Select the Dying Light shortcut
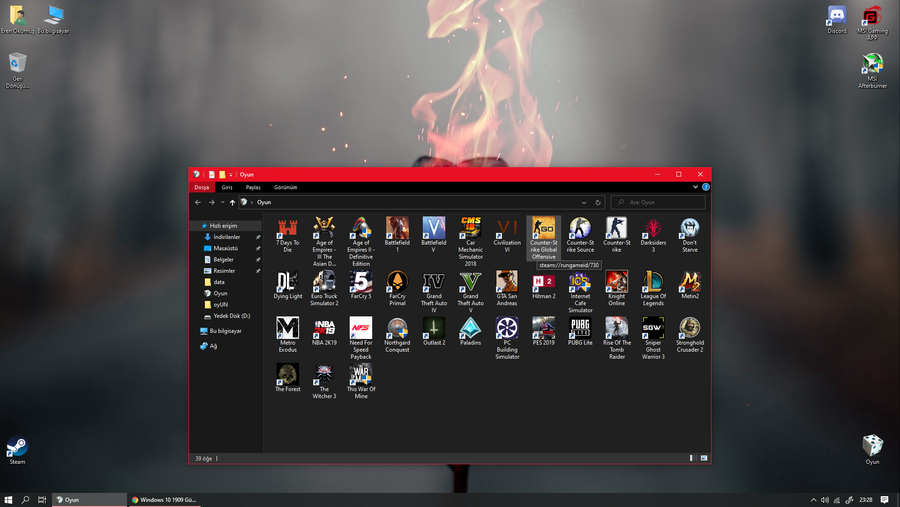 tap(288, 285)
